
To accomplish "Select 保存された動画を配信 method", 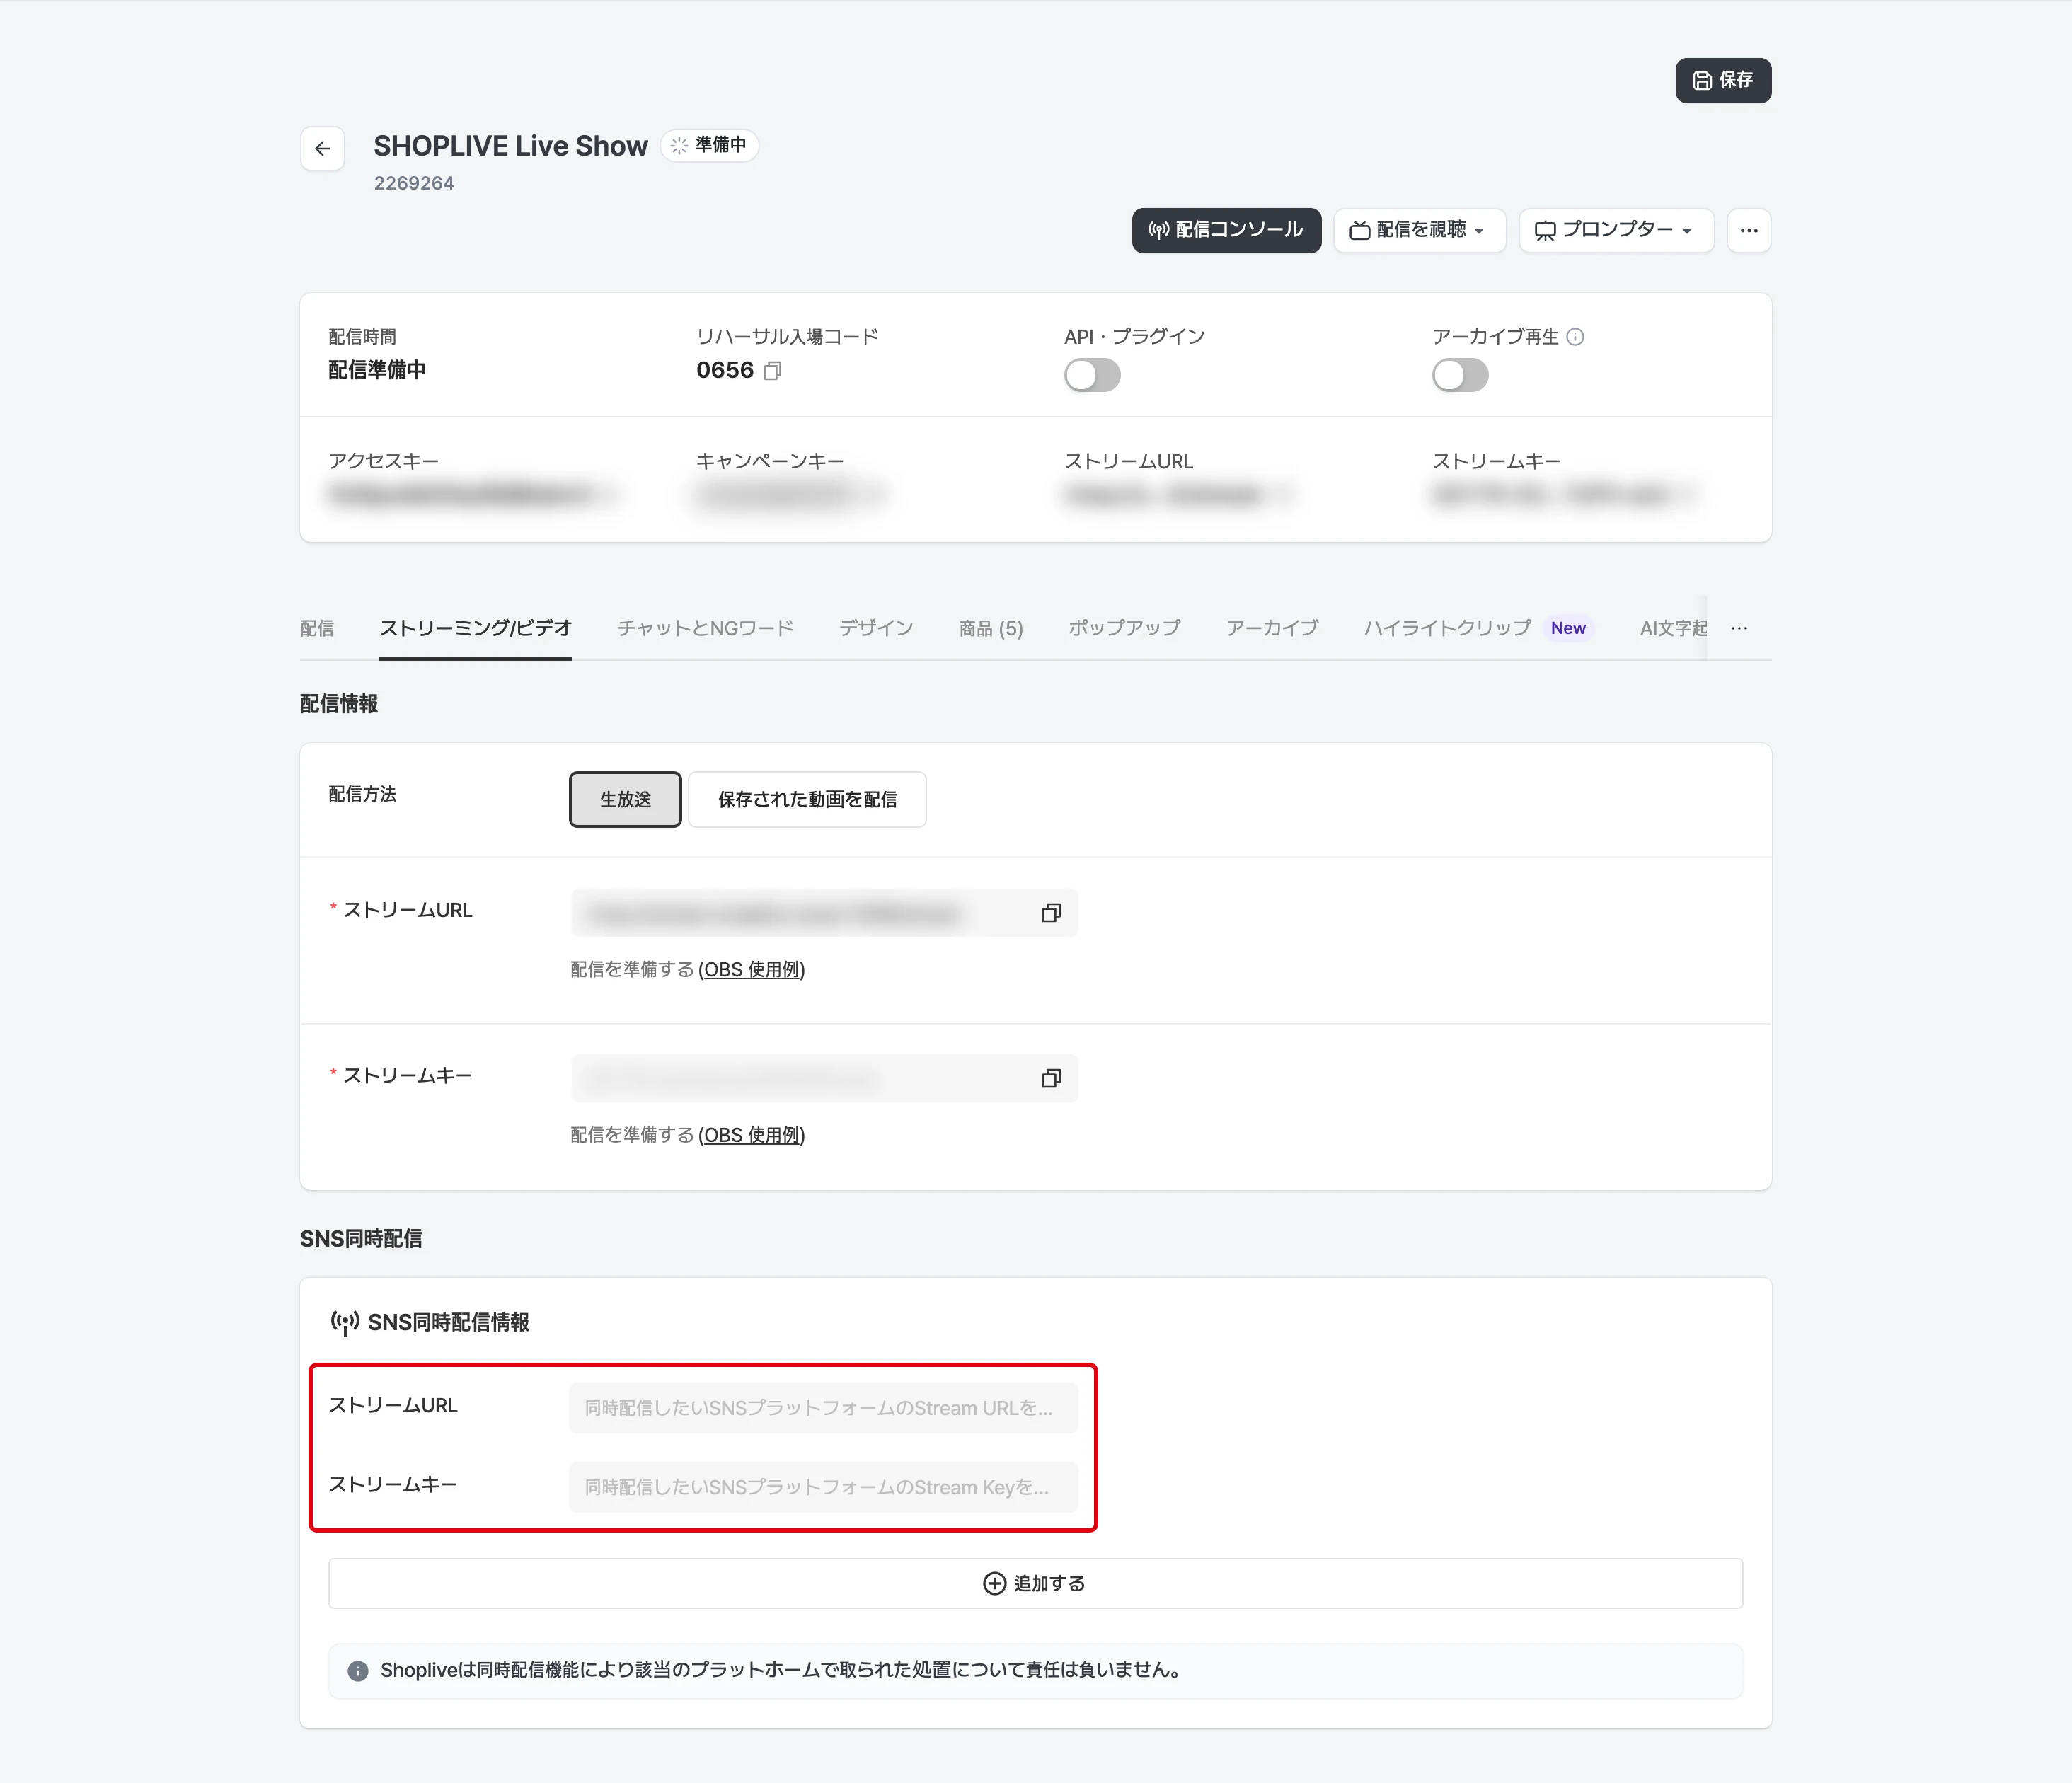I will coord(806,799).
